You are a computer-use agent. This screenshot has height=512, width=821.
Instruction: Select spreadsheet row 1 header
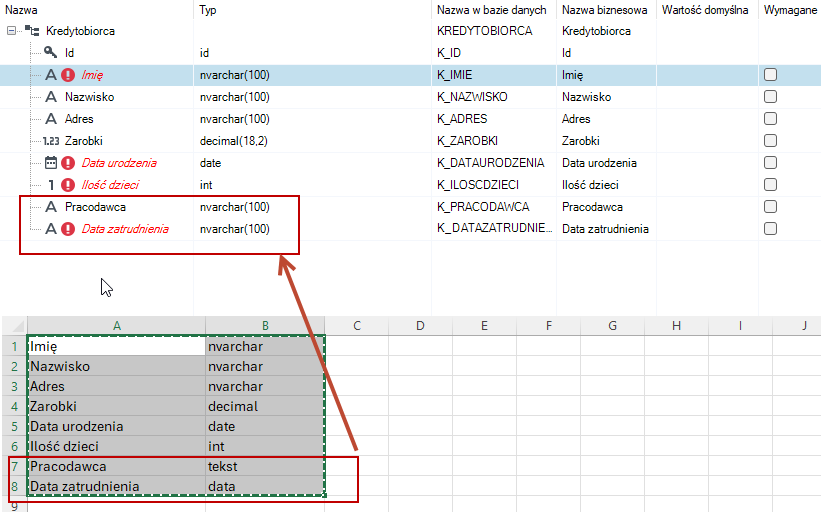14,347
